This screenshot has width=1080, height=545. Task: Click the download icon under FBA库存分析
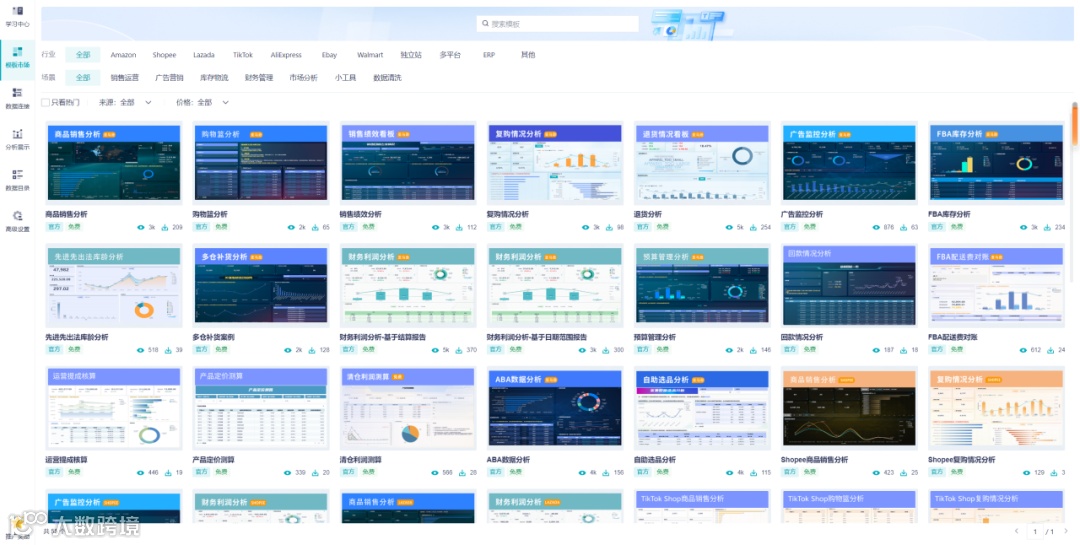pyautogui.click(x=1048, y=227)
